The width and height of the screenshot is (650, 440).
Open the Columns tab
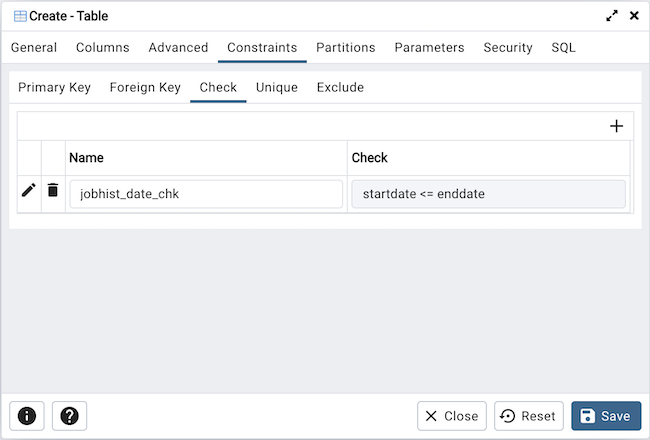[x=102, y=47]
